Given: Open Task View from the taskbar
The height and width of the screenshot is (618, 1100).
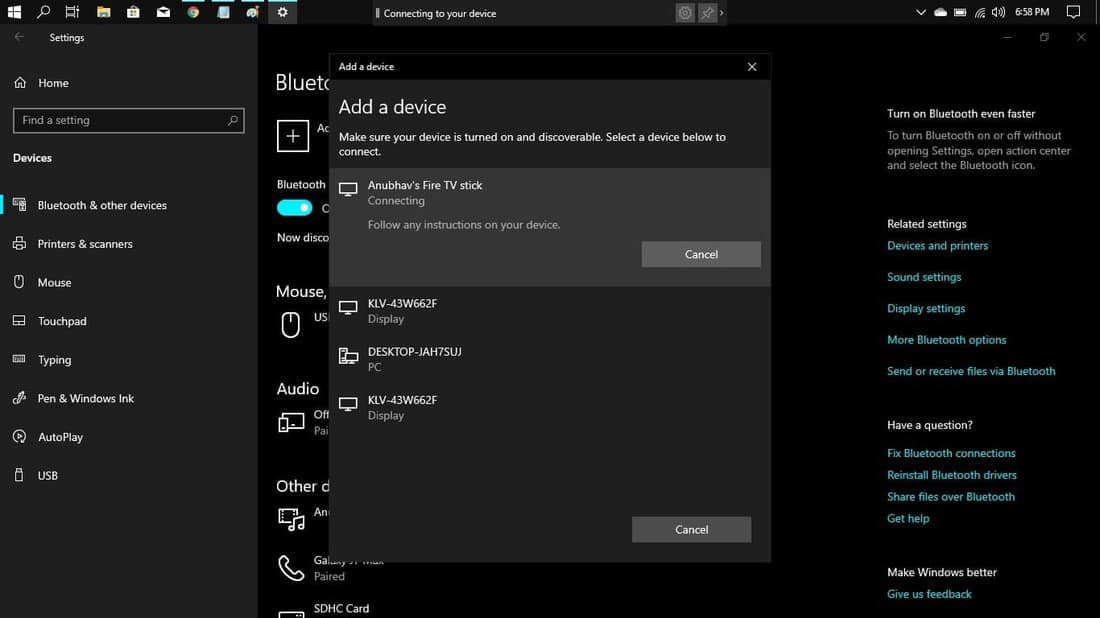Looking at the screenshot, I should click(x=72, y=12).
